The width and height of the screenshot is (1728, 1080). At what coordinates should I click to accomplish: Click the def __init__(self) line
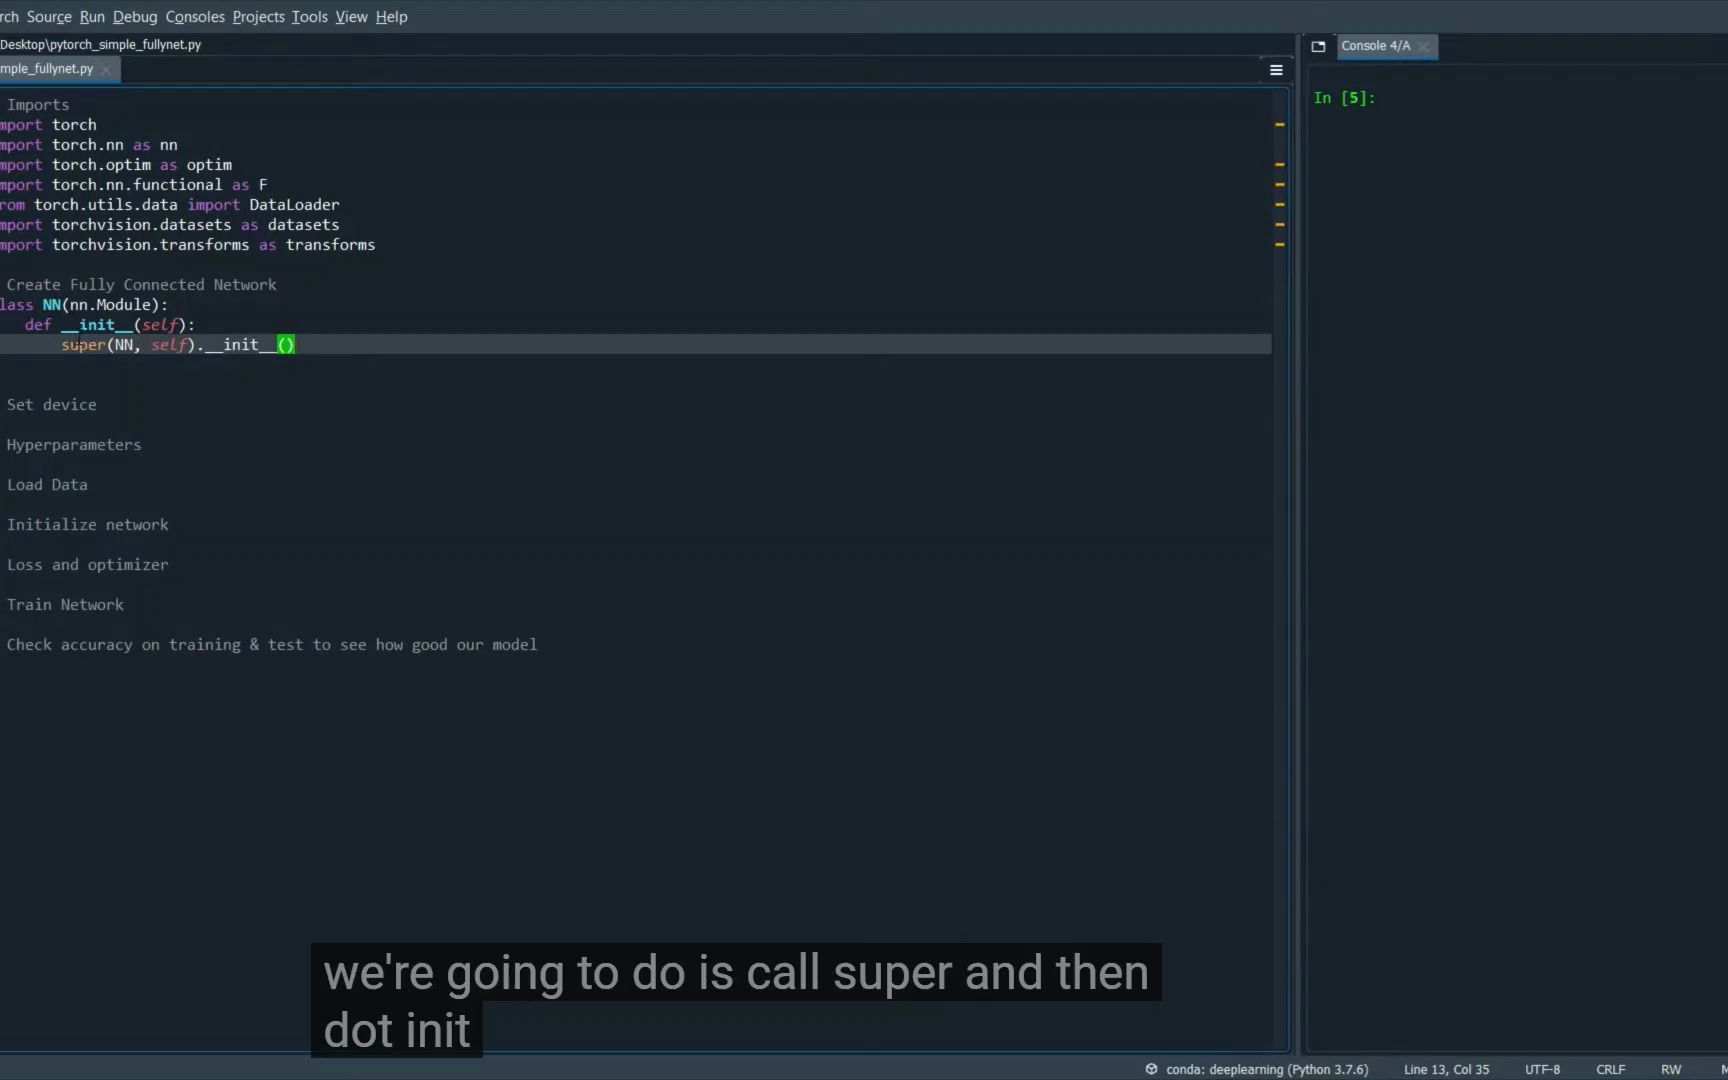(110, 325)
